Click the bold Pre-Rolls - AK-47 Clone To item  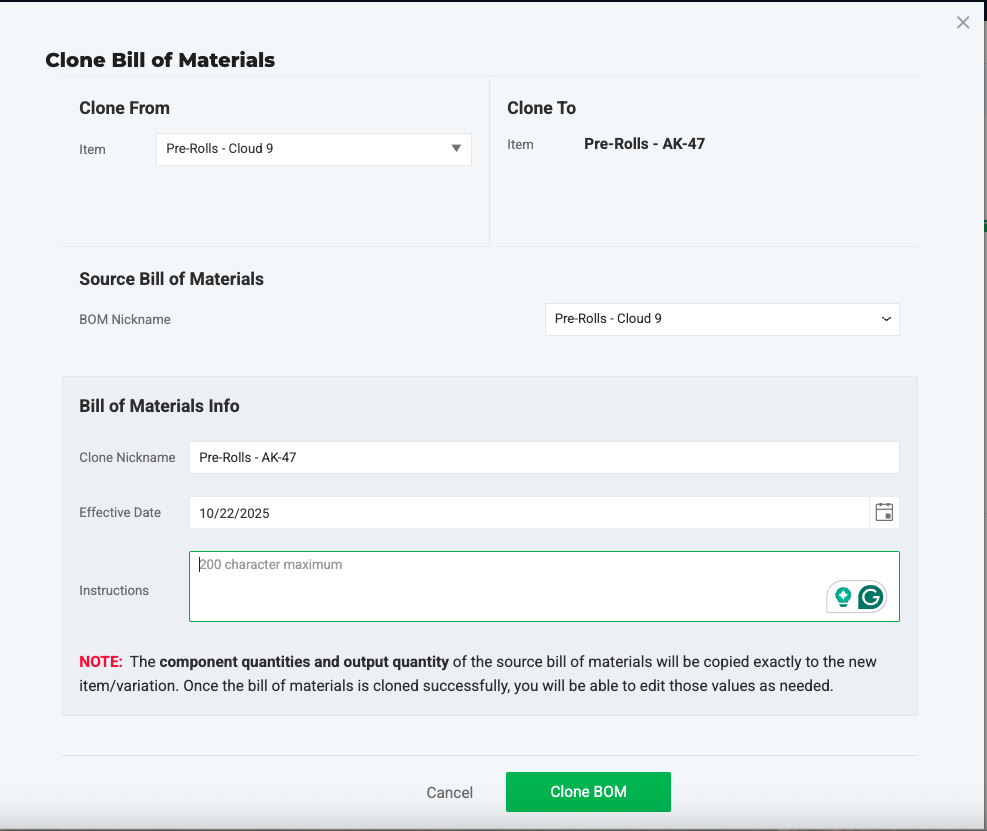[x=644, y=144]
